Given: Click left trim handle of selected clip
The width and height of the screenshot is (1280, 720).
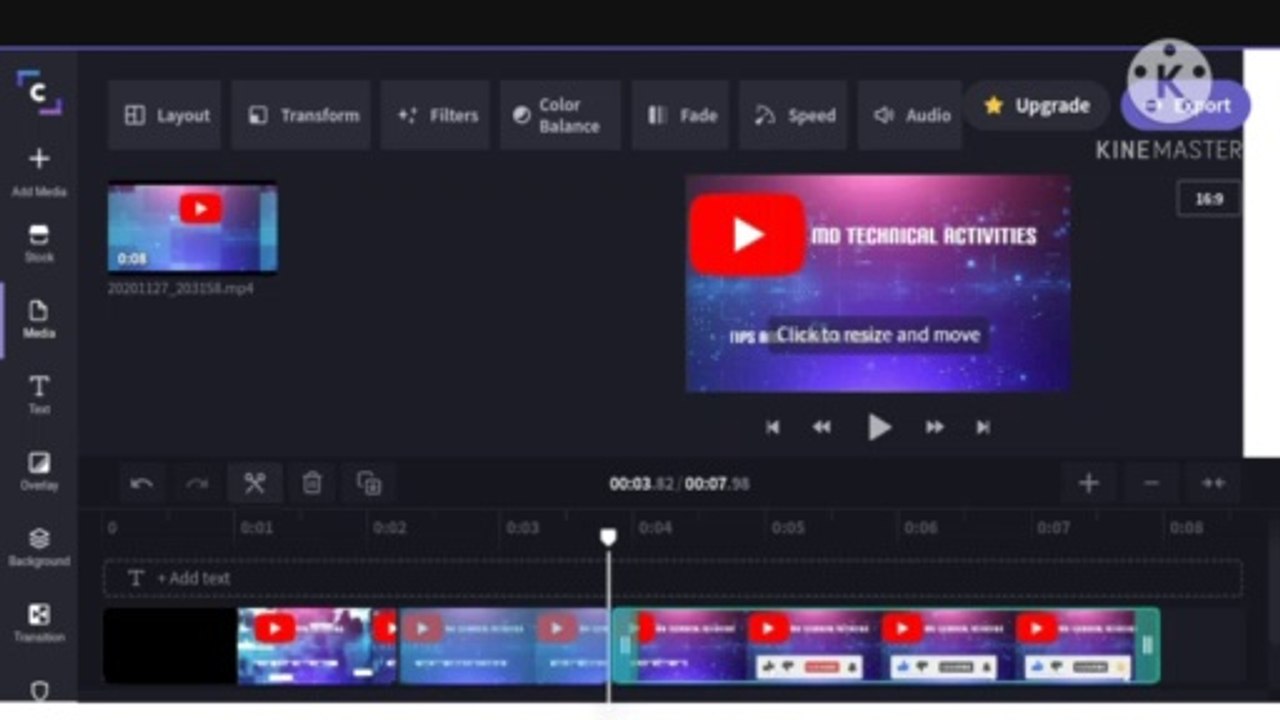Looking at the screenshot, I should [624, 646].
